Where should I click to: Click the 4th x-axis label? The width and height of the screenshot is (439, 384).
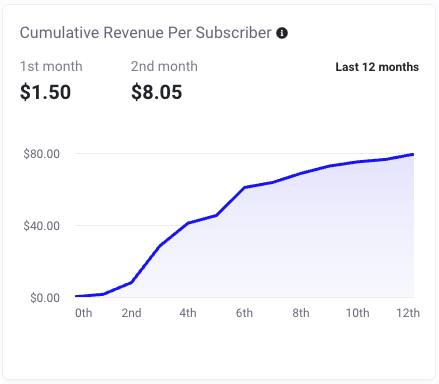coord(188,313)
